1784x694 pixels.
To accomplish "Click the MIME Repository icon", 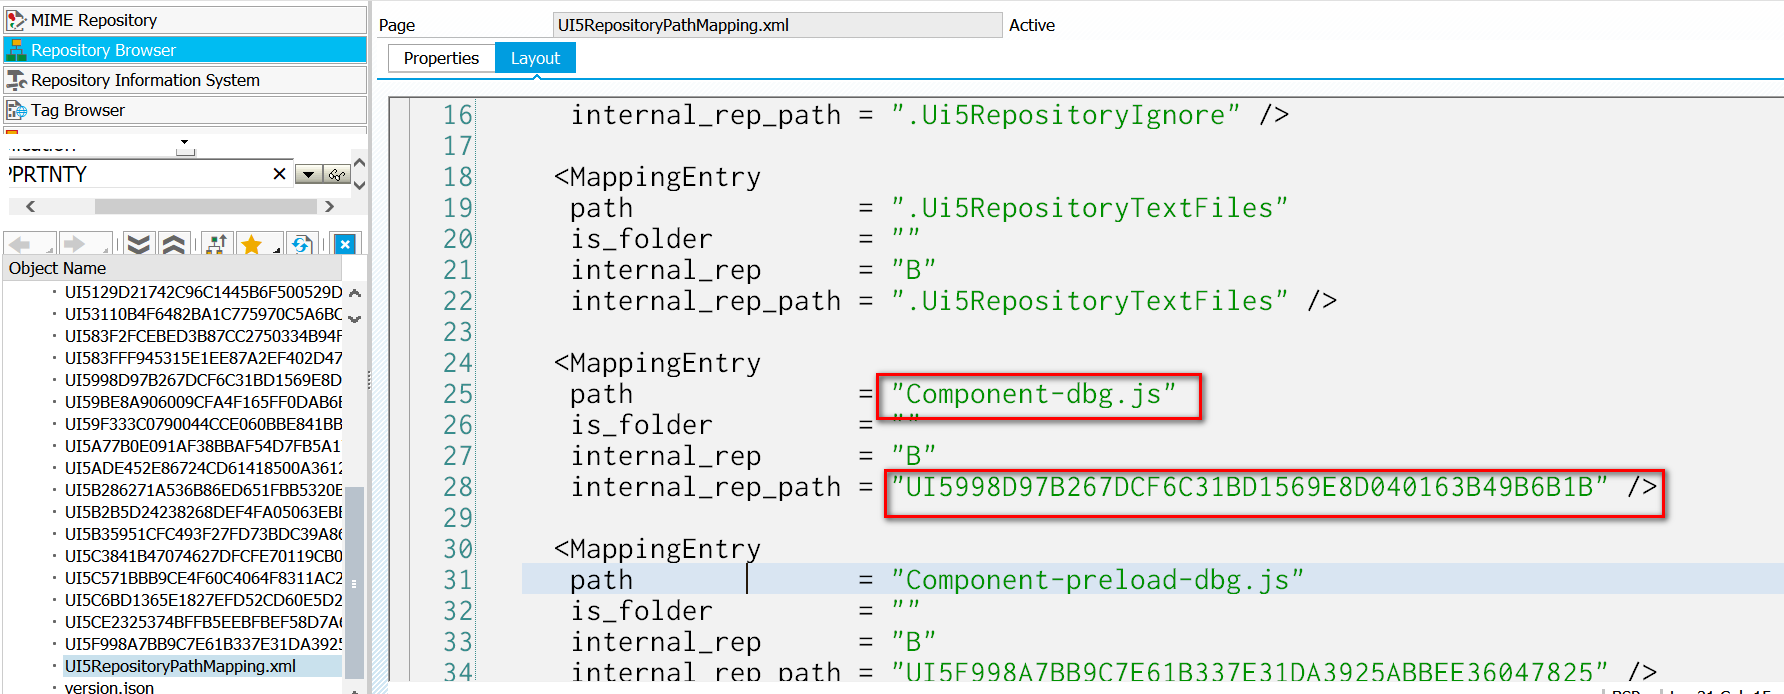I will click(x=16, y=20).
